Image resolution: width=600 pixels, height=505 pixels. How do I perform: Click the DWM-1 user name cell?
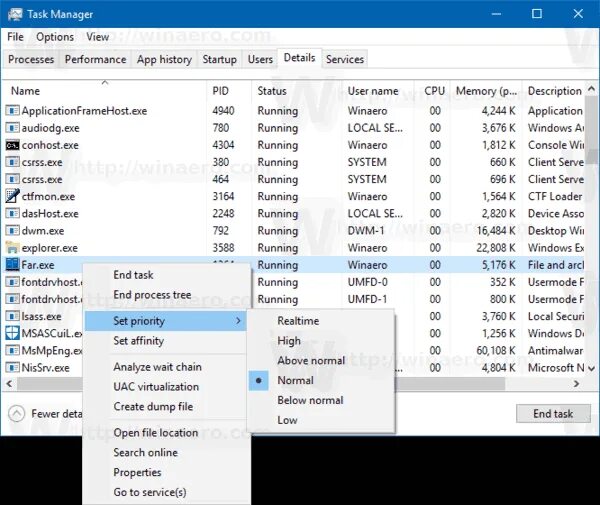[x=366, y=231]
